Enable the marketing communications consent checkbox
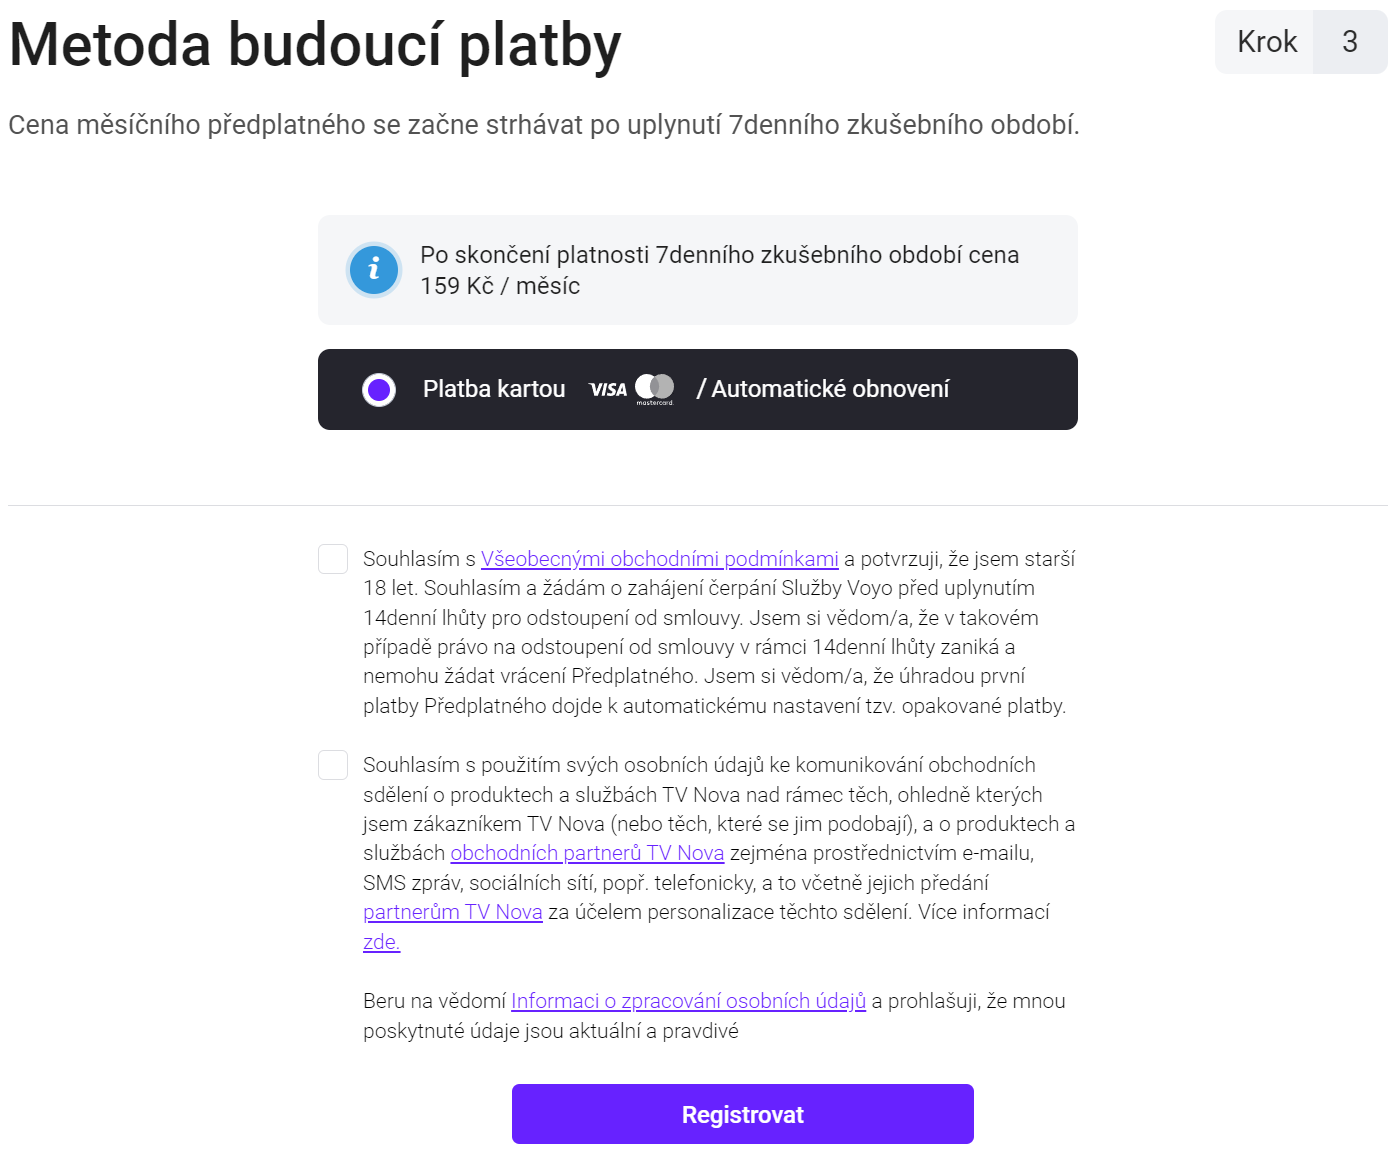Image resolution: width=1393 pixels, height=1155 pixels. 333,765
